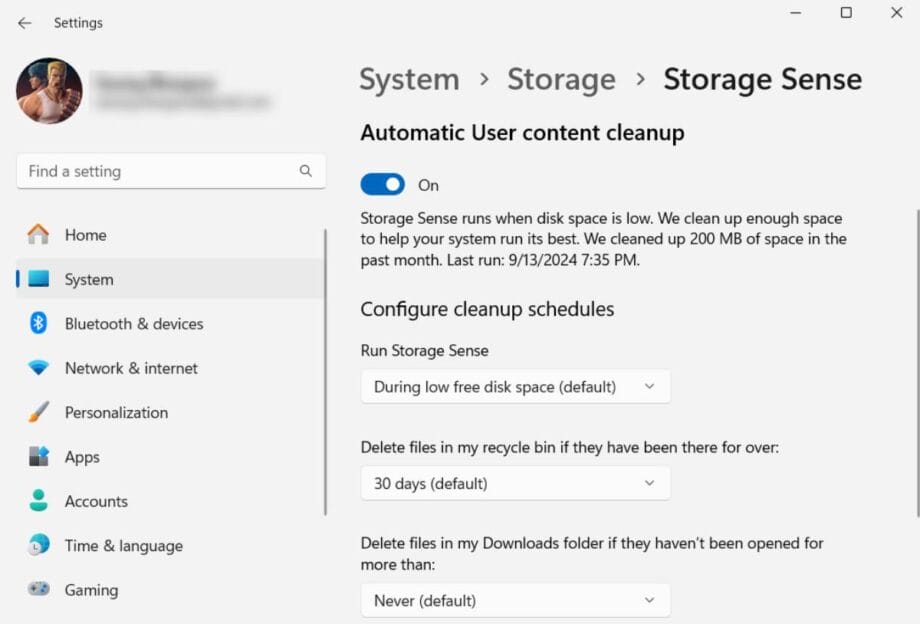Click the Find a setting search box
The width and height of the screenshot is (920, 624).
coord(150,171)
